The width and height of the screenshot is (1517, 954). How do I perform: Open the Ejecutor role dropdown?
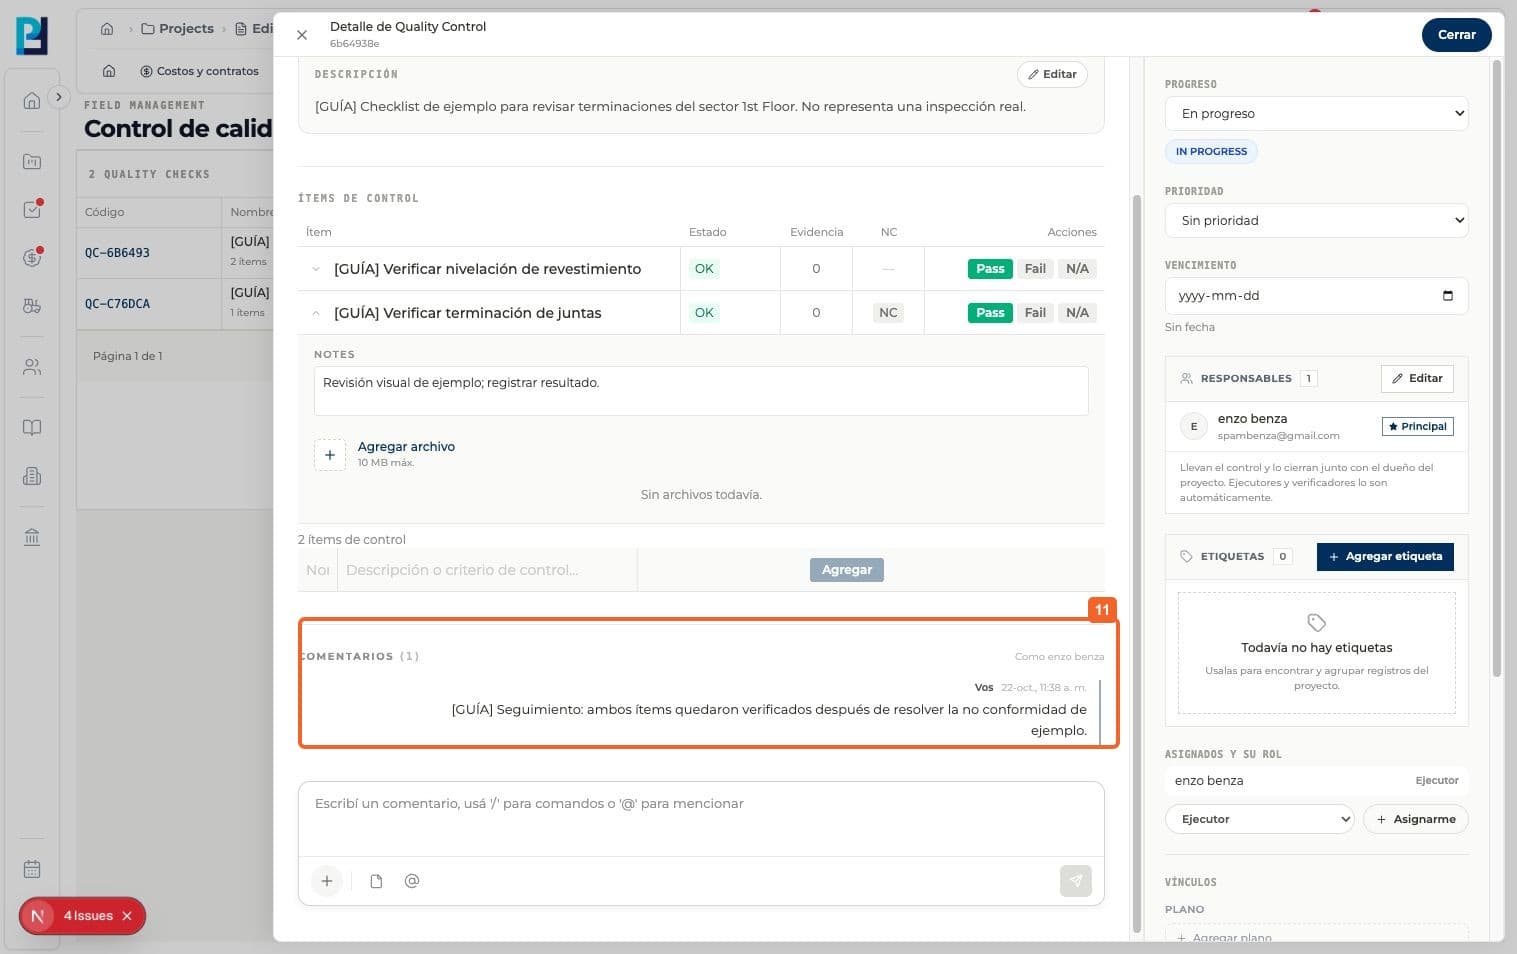[x=1260, y=819]
